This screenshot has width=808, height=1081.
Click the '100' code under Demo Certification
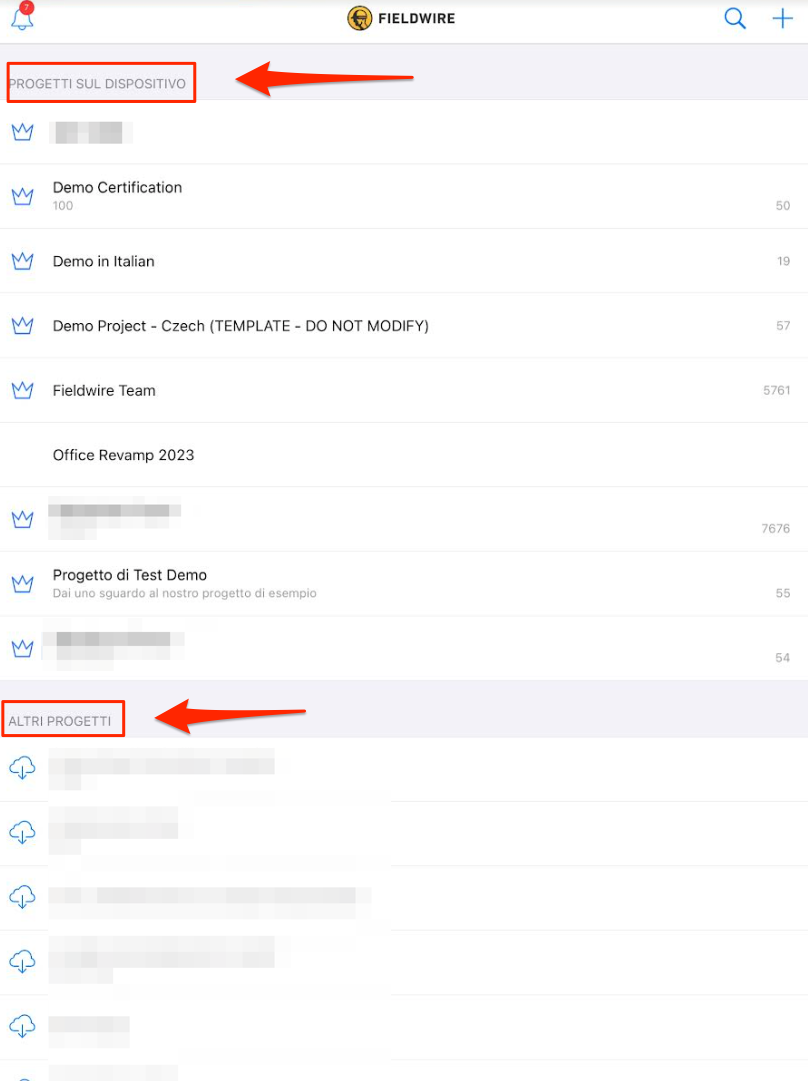(x=63, y=205)
